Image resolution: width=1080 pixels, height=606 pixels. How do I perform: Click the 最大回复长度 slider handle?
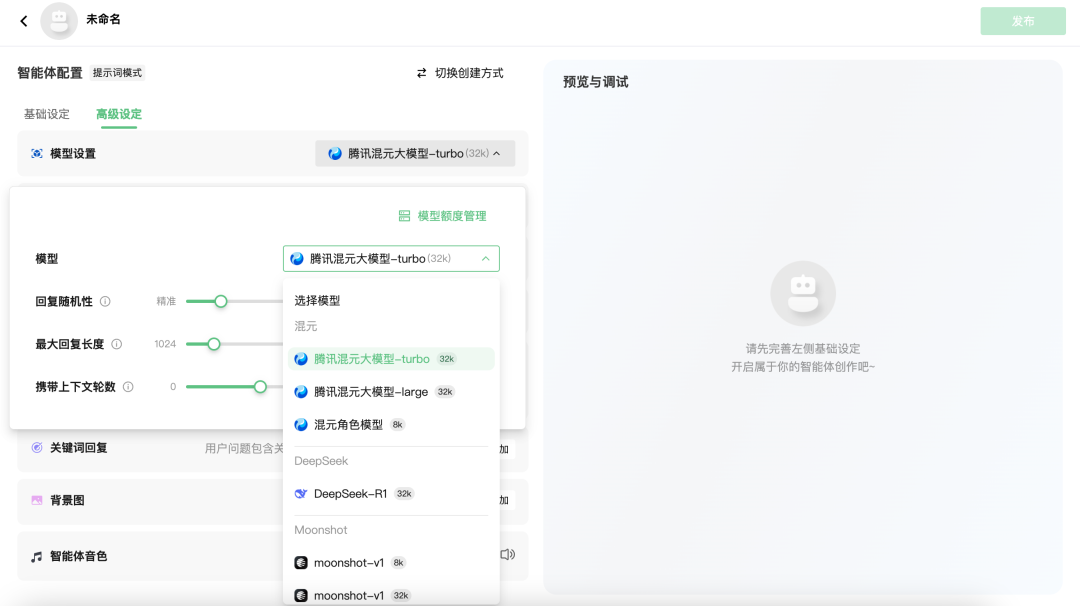click(x=214, y=344)
